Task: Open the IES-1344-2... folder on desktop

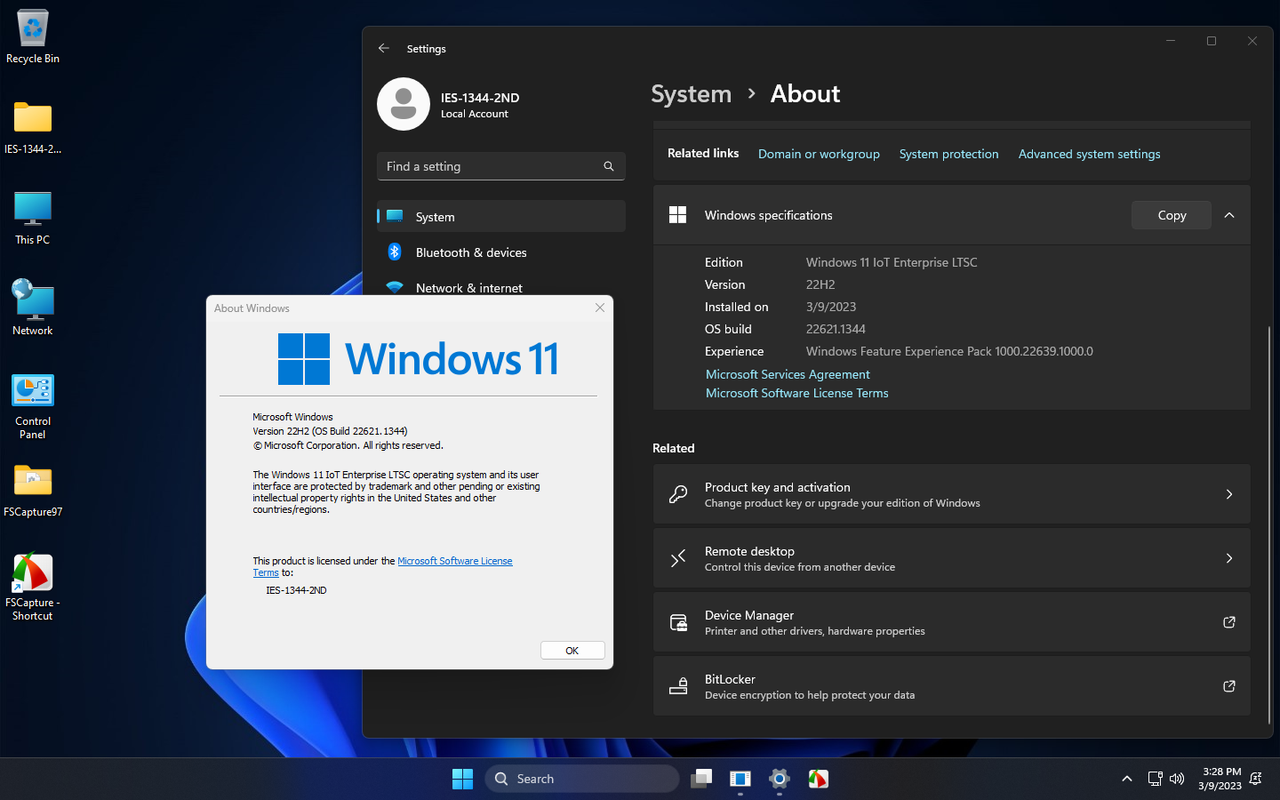Action: tap(32, 127)
